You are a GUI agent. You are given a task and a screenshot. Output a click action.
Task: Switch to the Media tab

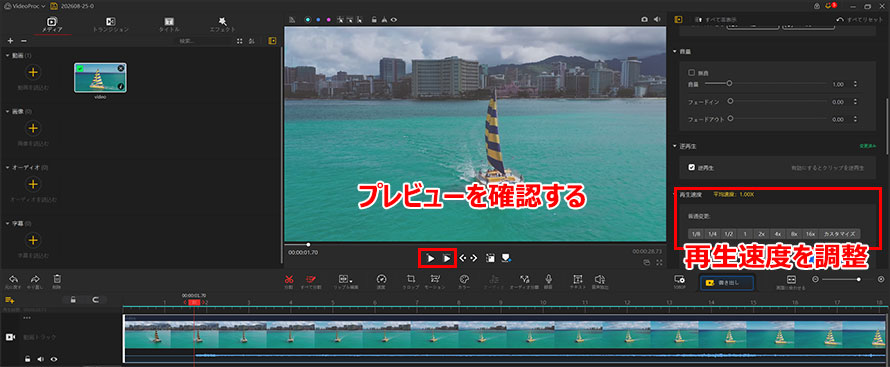(x=52, y=24)
